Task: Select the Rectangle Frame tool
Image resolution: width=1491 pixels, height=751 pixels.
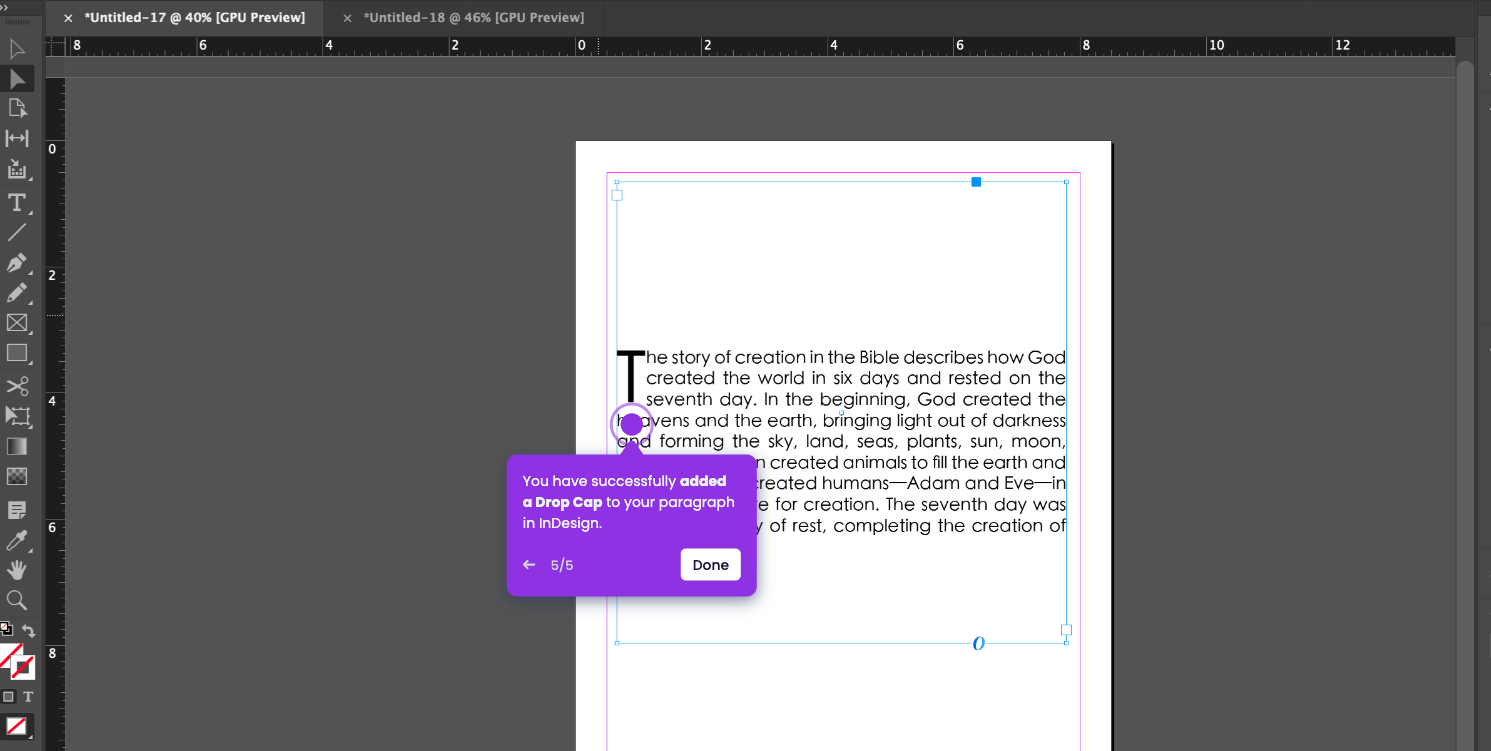Action: coord(17,323)
